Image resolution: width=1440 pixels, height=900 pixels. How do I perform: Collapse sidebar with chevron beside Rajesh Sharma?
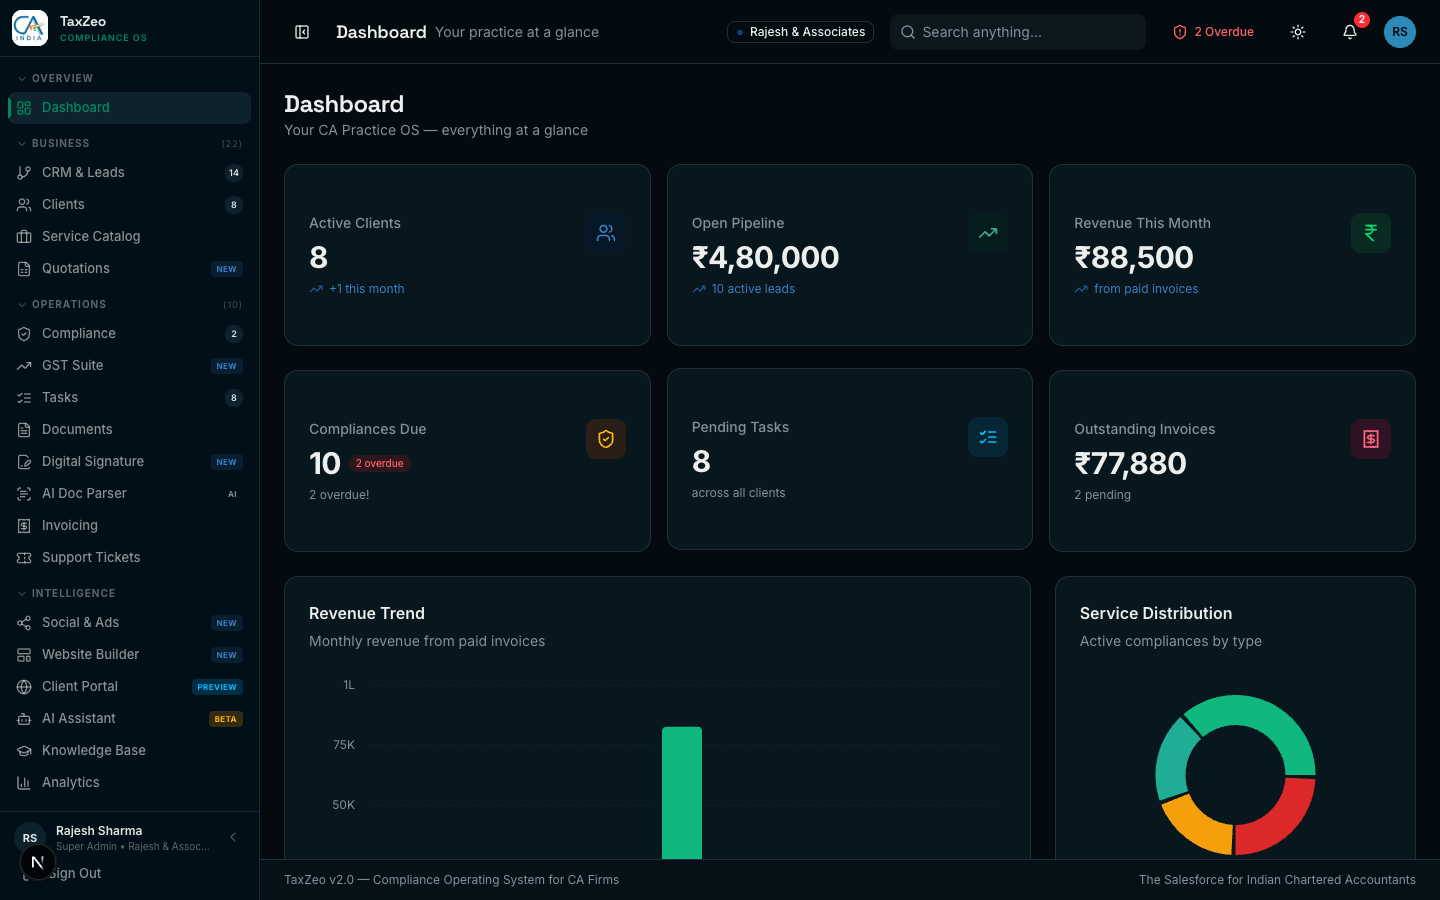point(233,837)
